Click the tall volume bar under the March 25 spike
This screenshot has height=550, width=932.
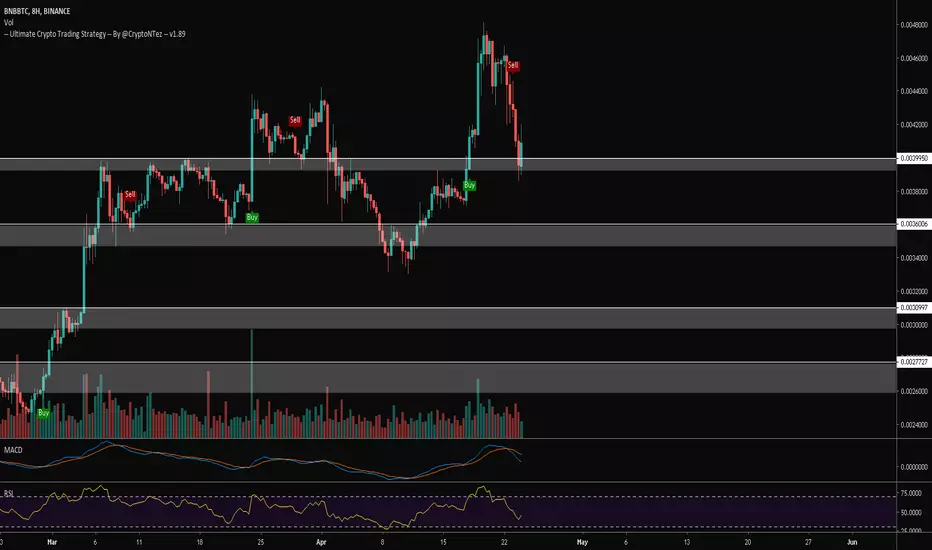coord(251,384)
